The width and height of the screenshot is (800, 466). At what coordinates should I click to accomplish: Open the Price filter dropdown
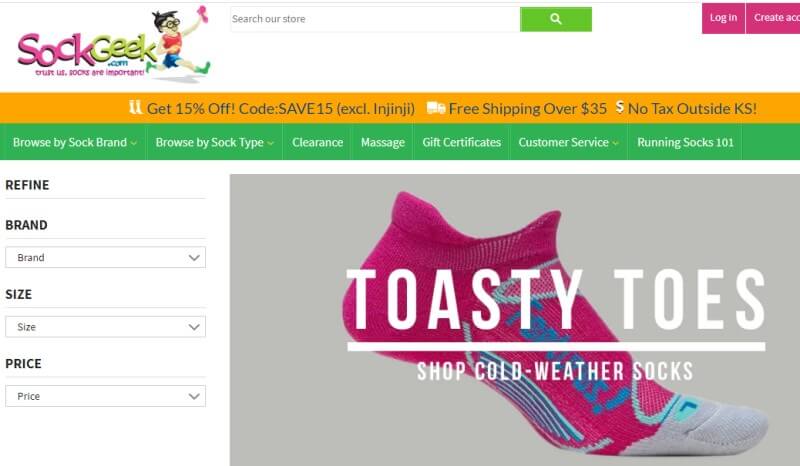point(106,396)
